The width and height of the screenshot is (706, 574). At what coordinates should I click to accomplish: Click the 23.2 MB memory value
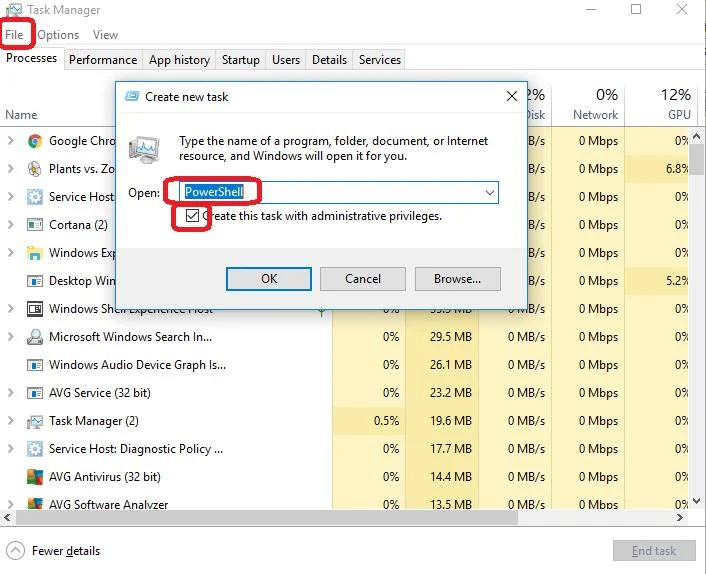(451, 393)
